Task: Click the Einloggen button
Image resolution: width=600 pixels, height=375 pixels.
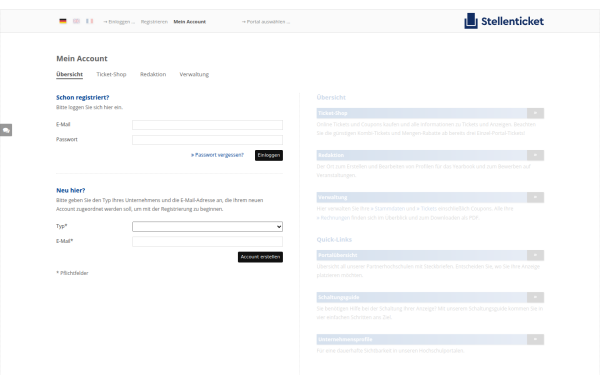Action: point(269,155)
